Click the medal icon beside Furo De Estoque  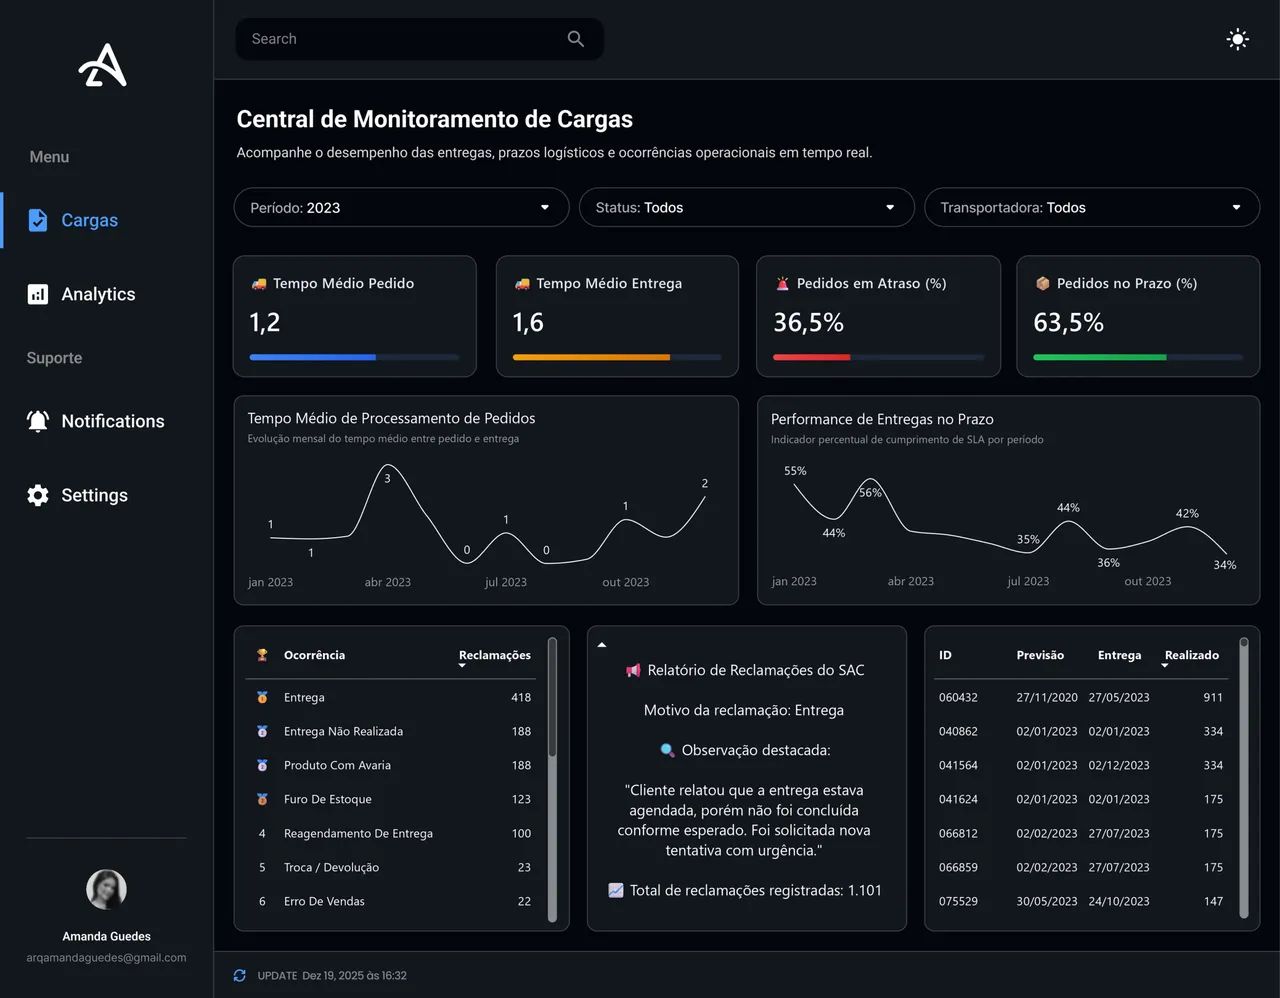pos(262,799)
